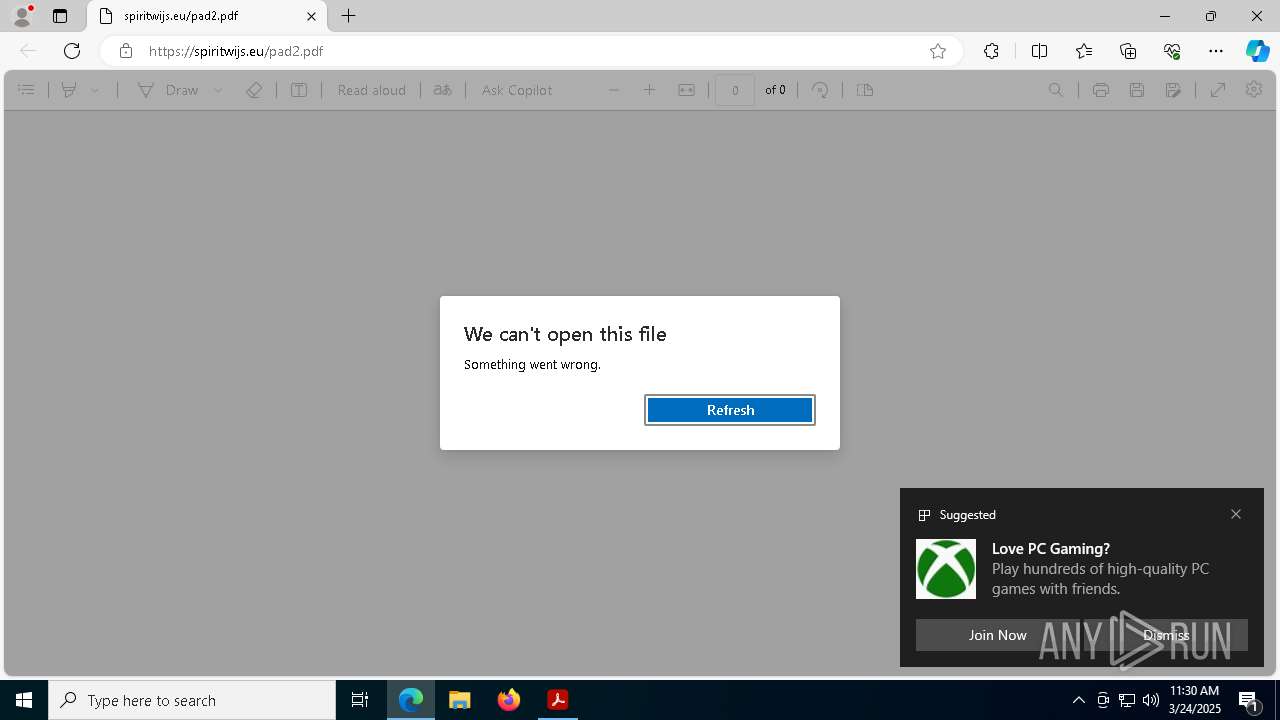1280x720 pixels.
Task: Close the Suggested notification panel
Action: [x=1236, y=514]
